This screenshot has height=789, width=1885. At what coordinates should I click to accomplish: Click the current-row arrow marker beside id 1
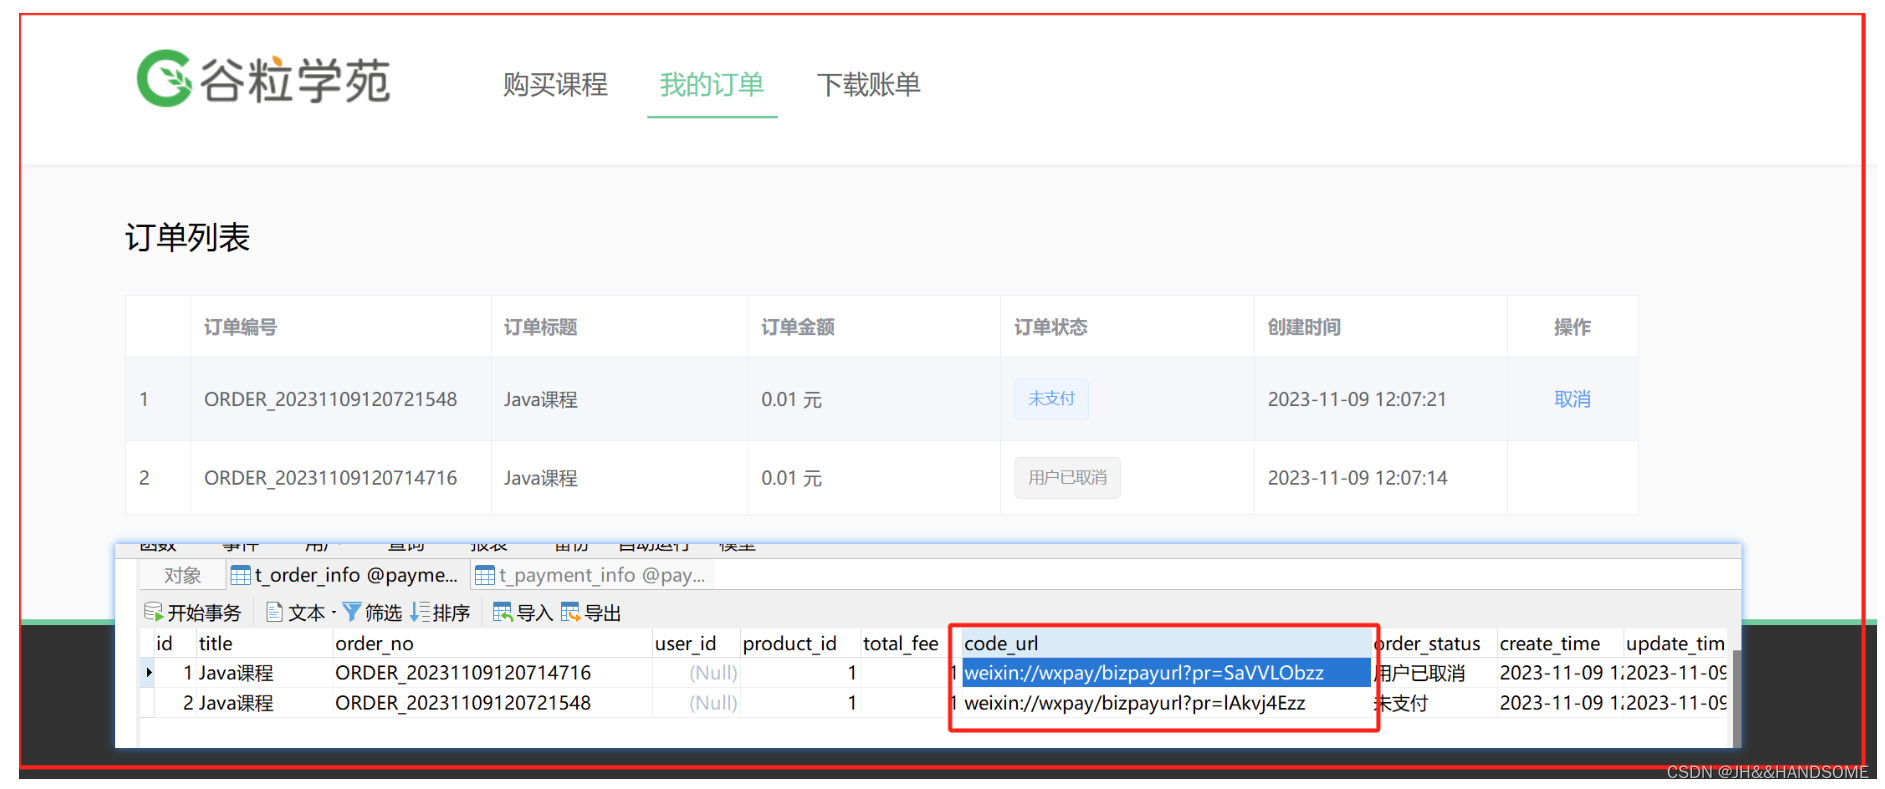coord(149,672)
